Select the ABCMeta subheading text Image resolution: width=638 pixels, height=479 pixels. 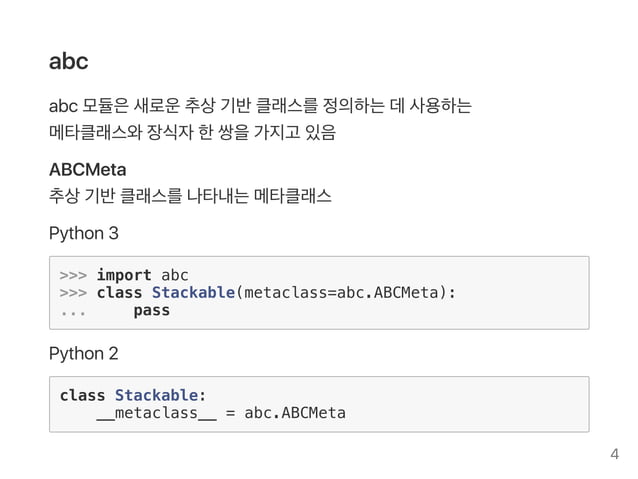coord(87,169)
